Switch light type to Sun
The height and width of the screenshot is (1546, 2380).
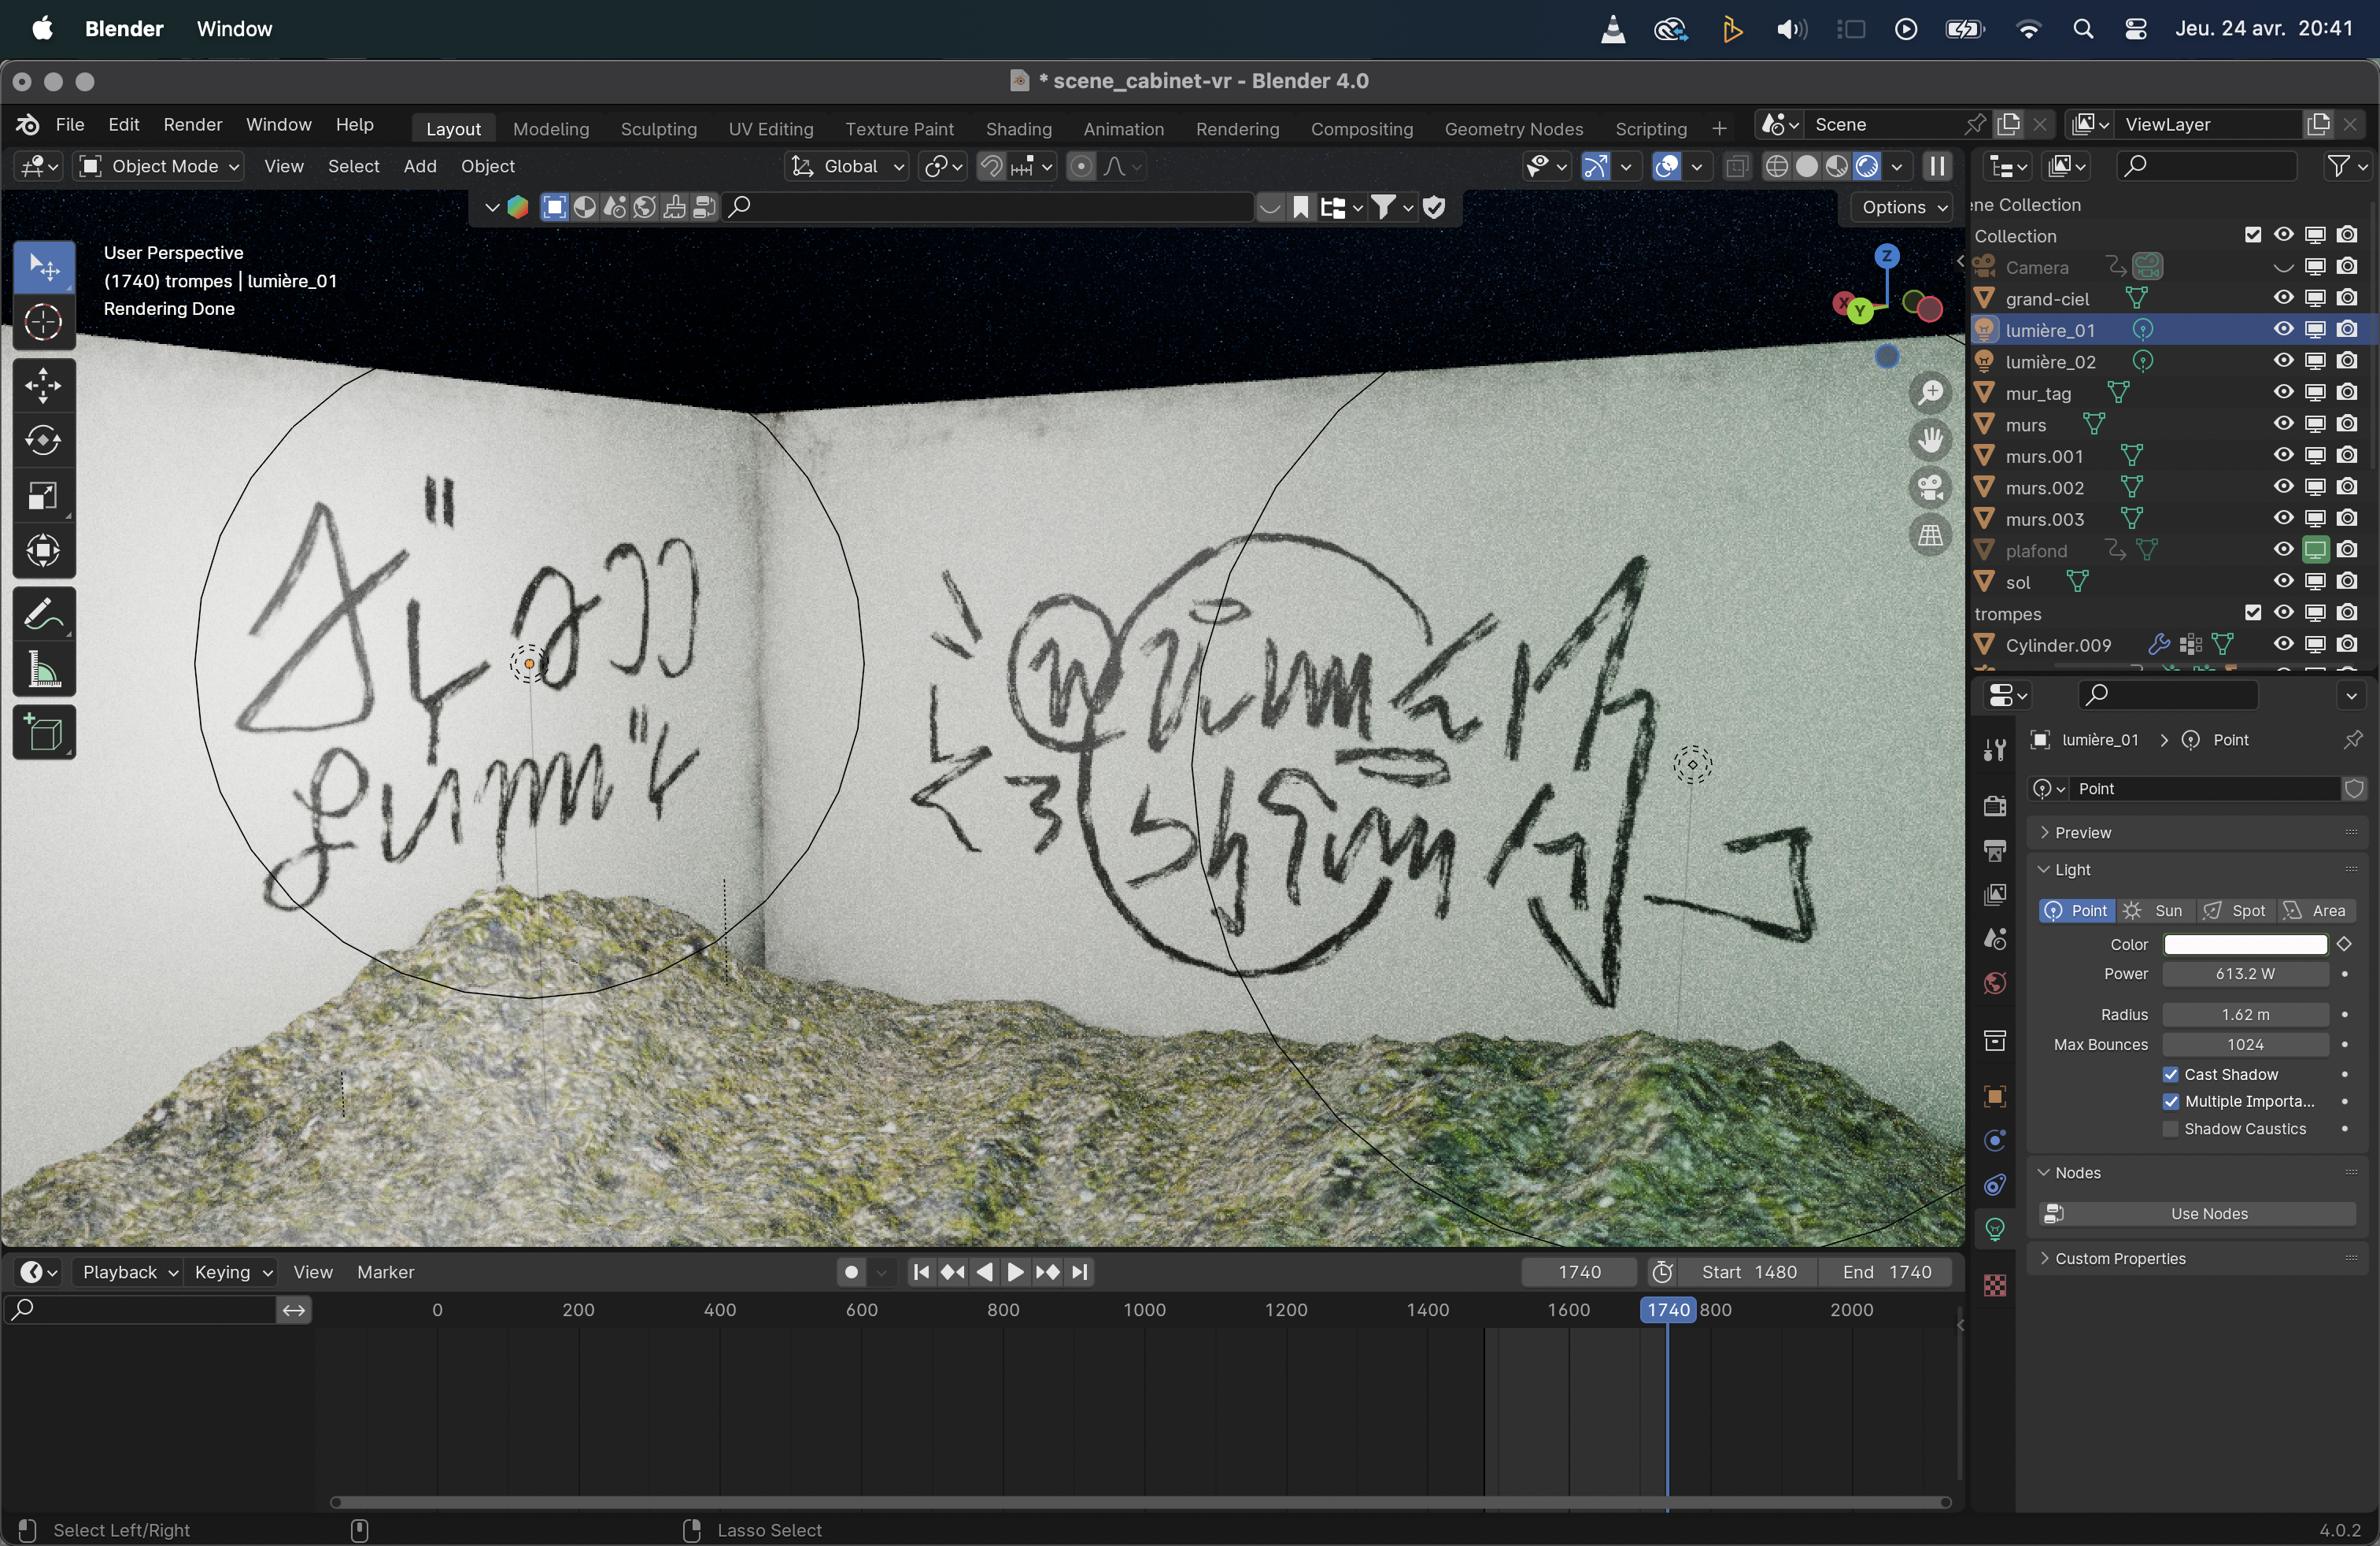point(2155,910)
